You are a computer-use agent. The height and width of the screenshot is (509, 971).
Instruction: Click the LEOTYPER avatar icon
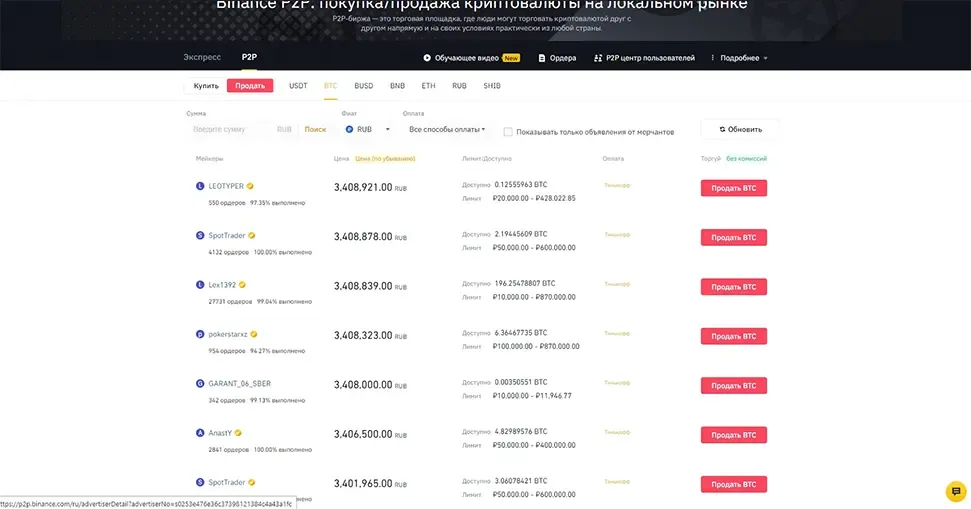[200, 186]
